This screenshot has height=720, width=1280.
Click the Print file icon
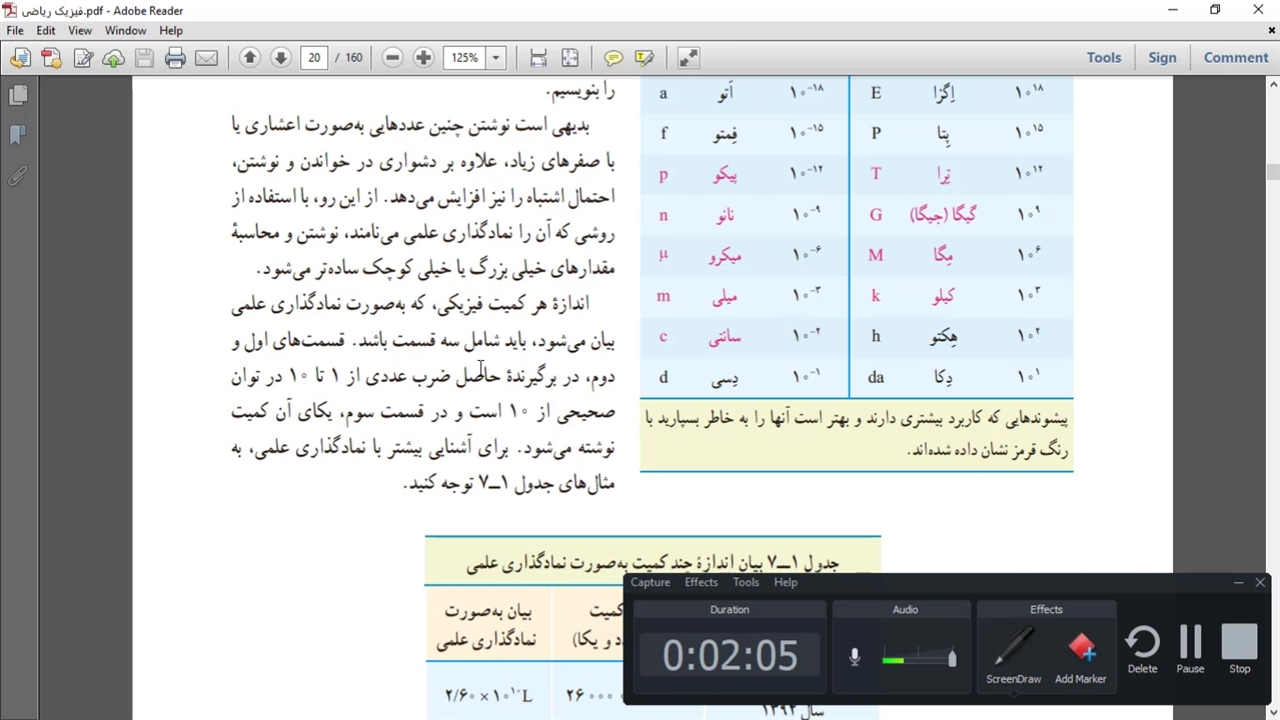click(175, 58)
